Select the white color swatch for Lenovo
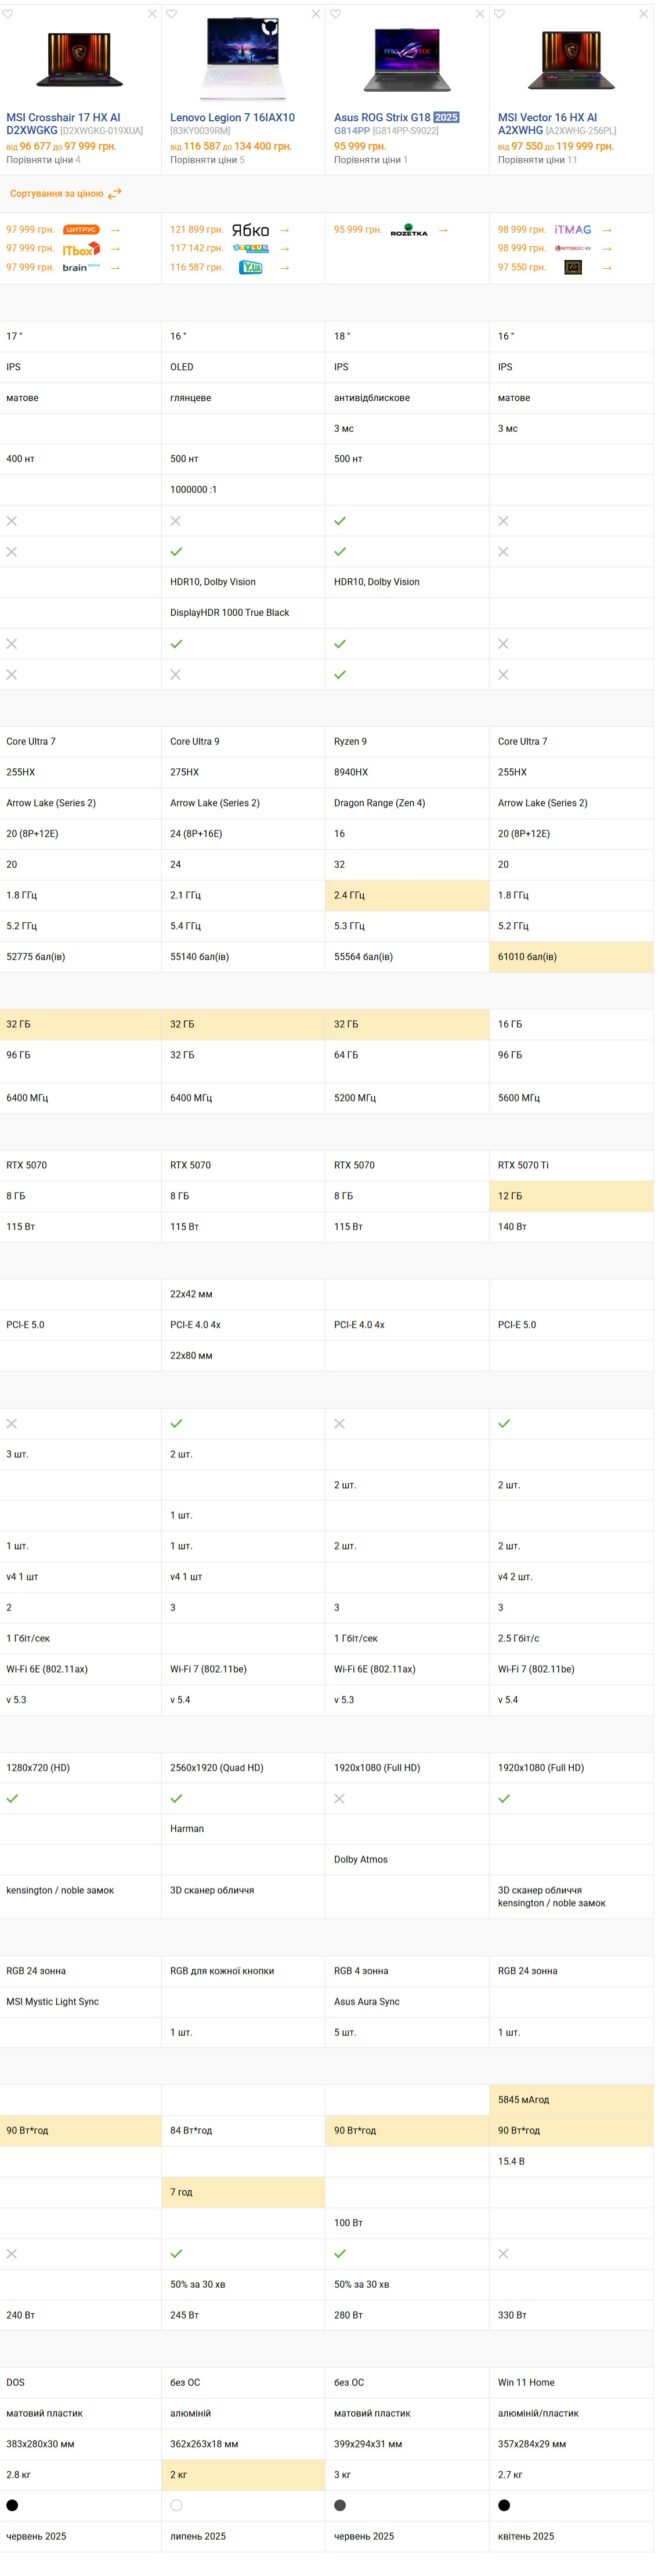The height and width of the screenshot is (2560, 662). 176,2505
